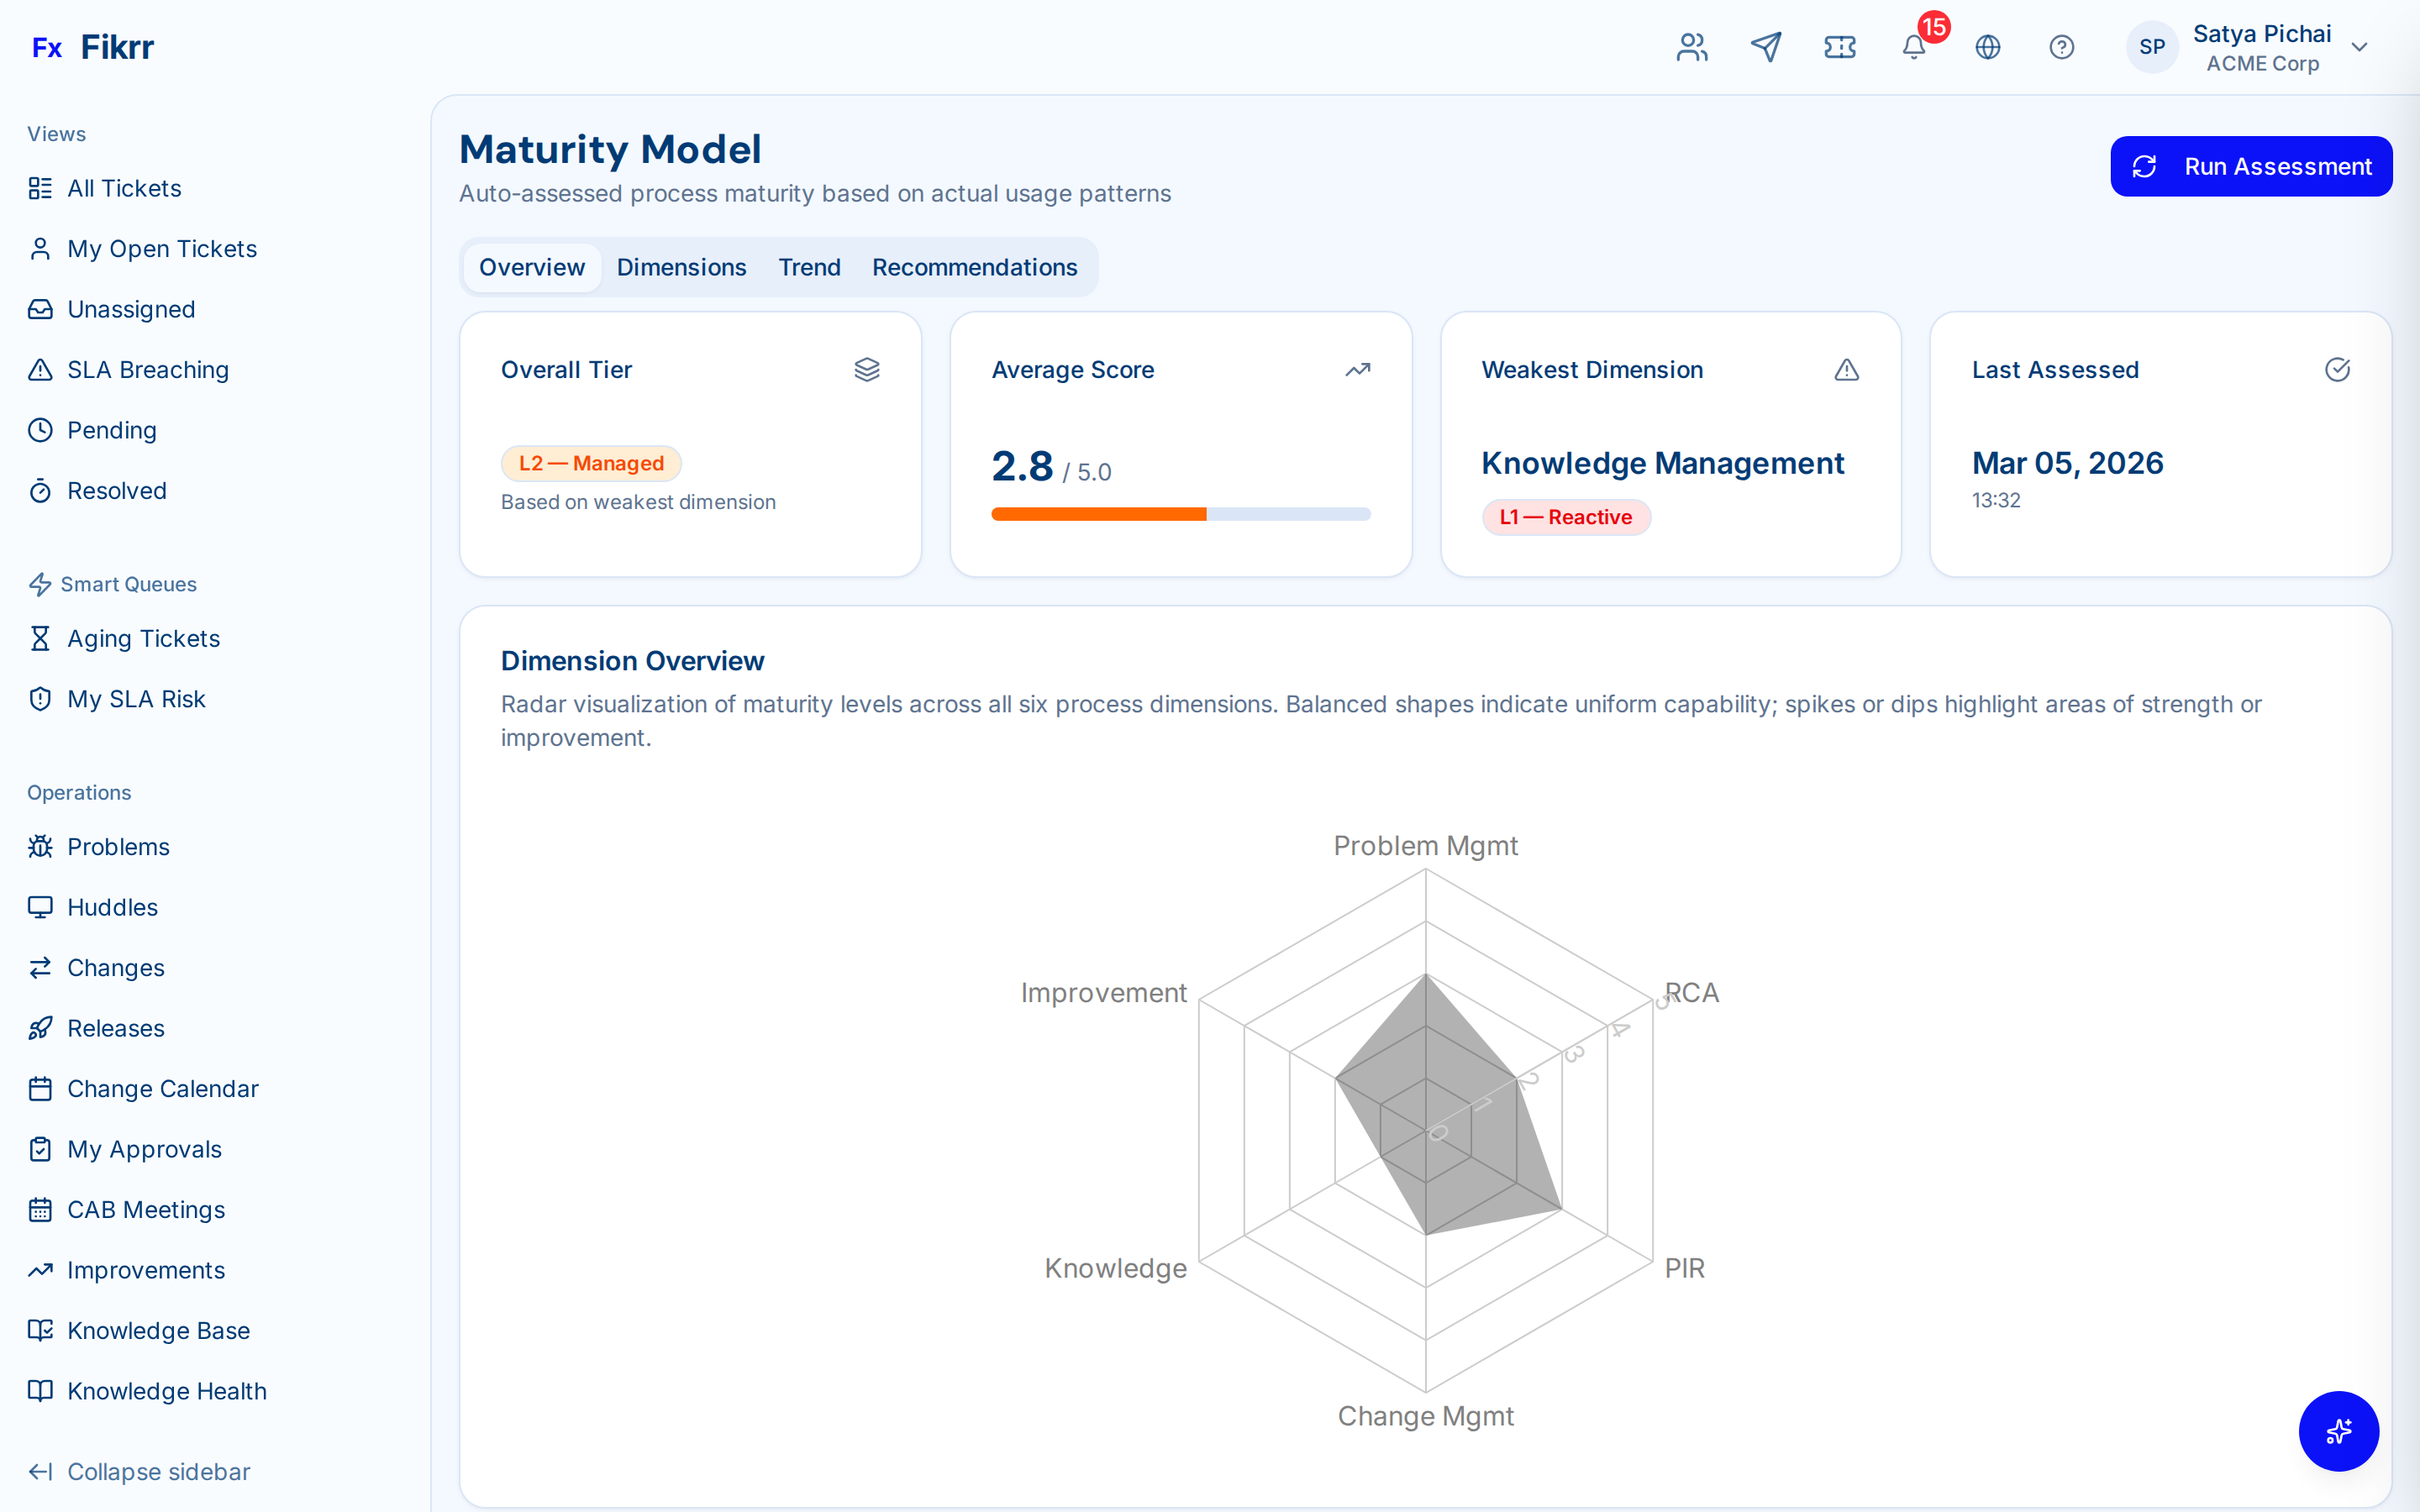Image resolution: width=2420 pixels, height=1512 pixels.
Task: Switch to the Dimensions tab
Action: coord(681,267)
